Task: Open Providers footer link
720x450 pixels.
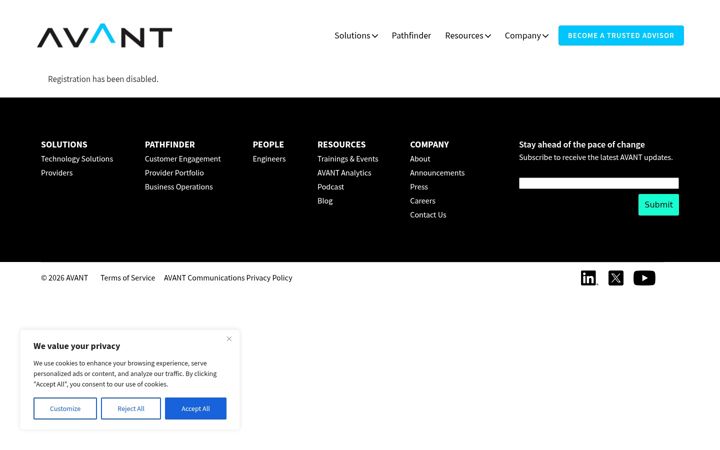Action: [x=56, y=173]
